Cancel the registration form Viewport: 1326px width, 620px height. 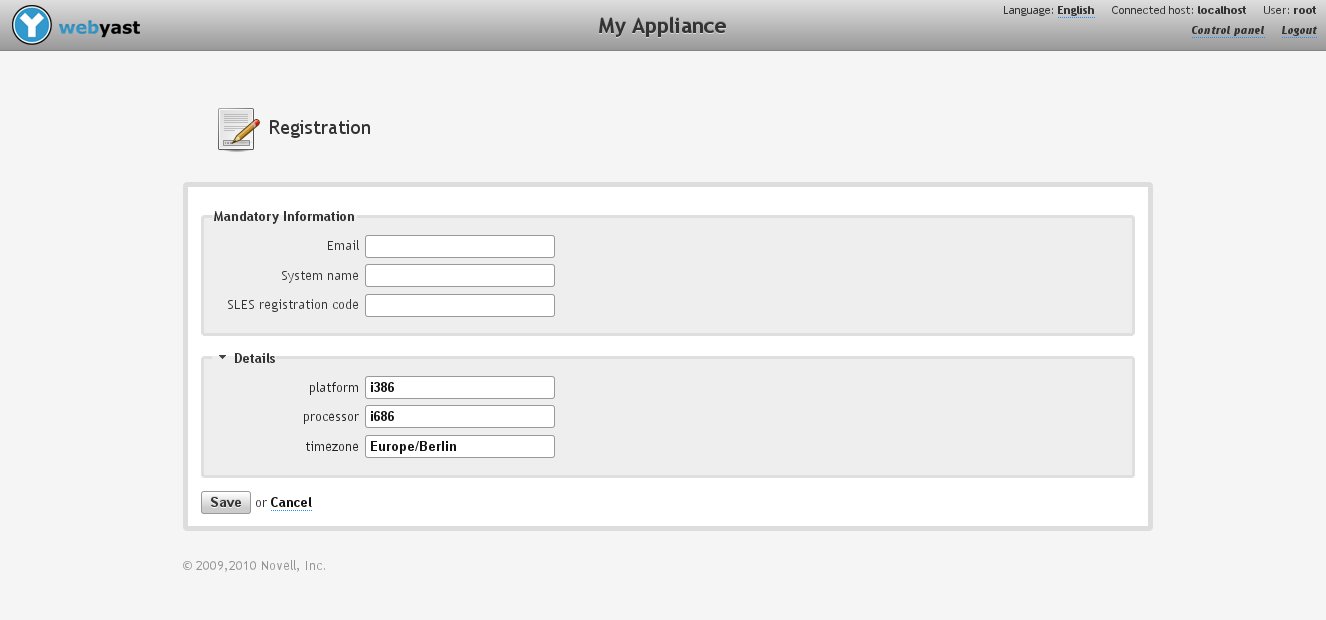tap(291, 503)
